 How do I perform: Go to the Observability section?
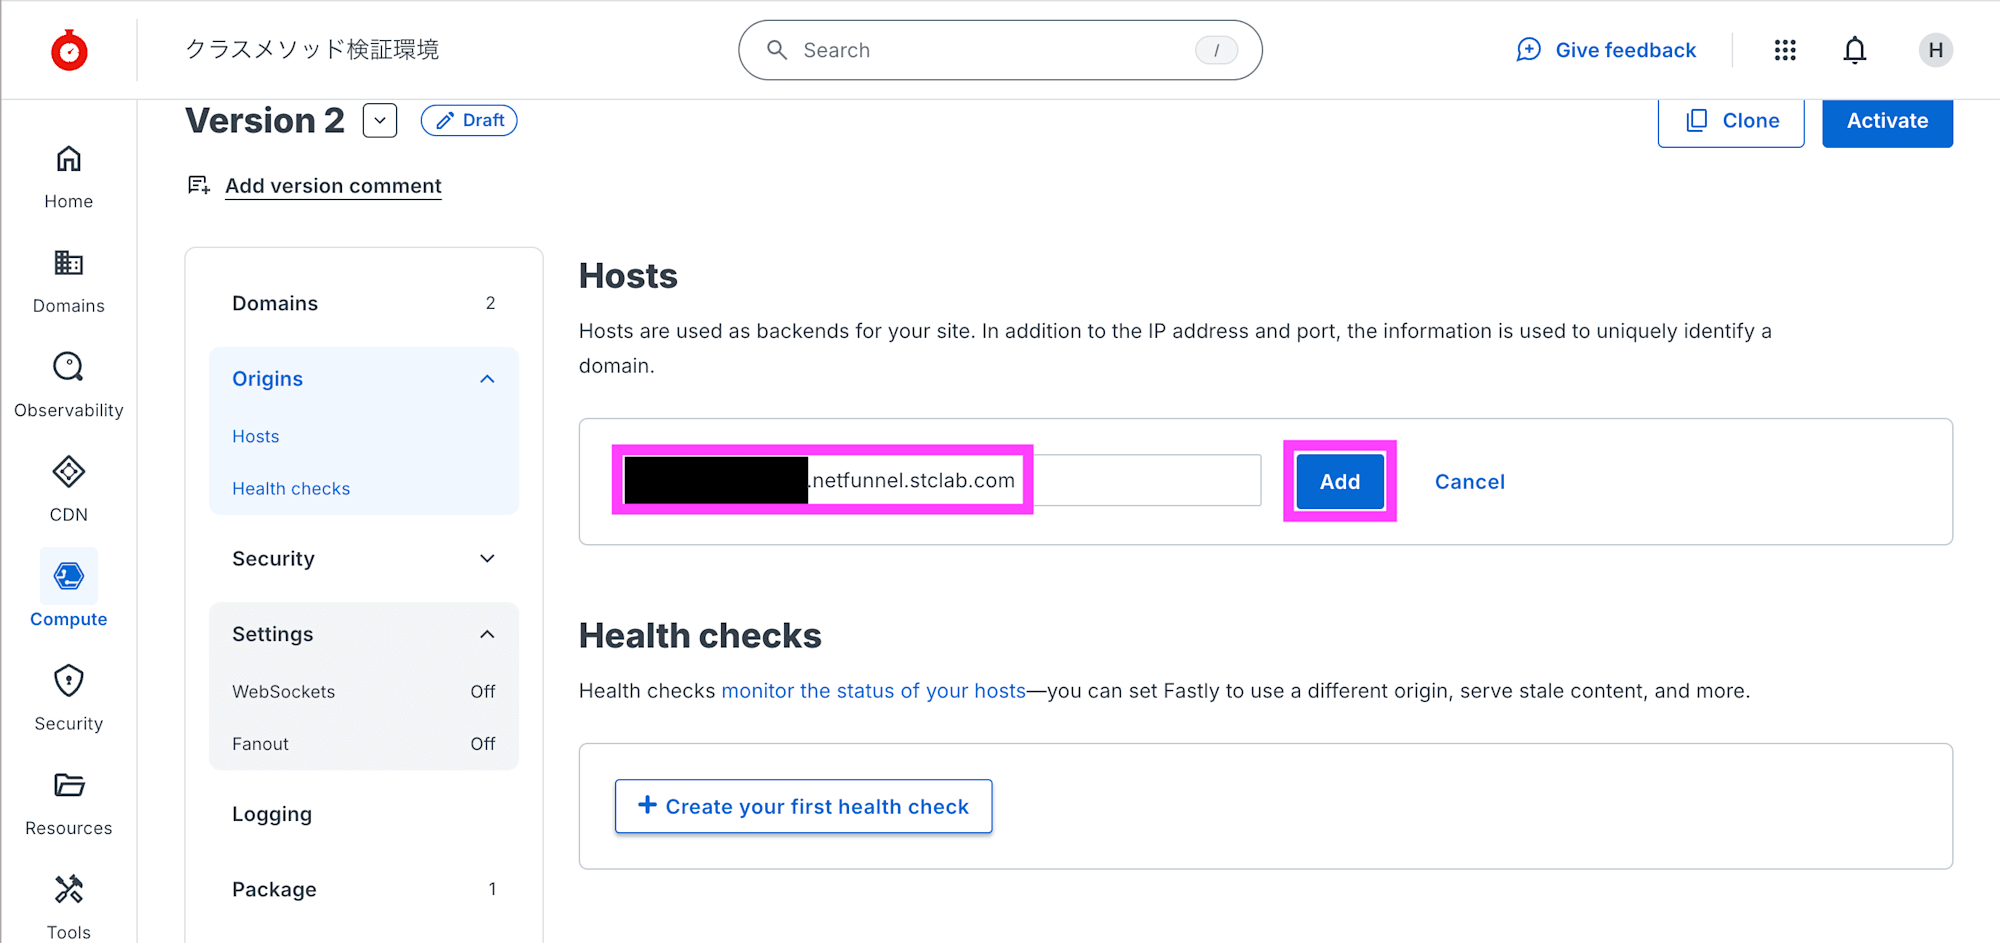(68, 368)
